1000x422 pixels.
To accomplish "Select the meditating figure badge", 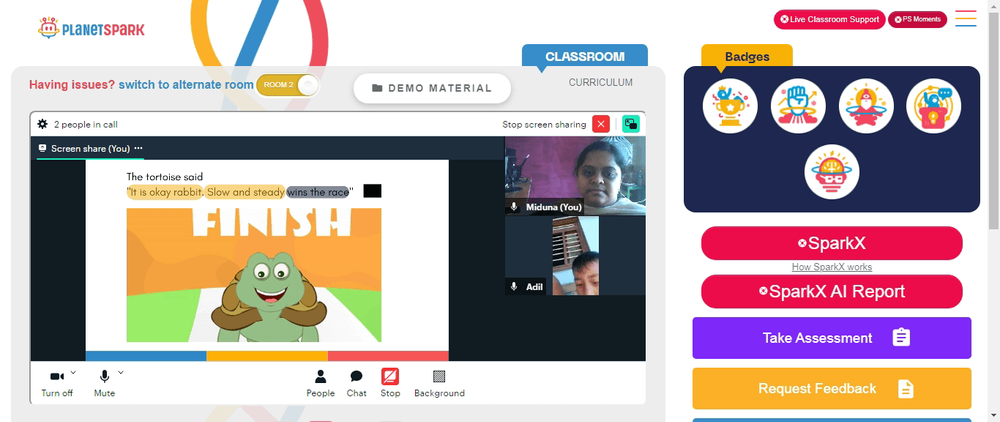I will 866,106.
